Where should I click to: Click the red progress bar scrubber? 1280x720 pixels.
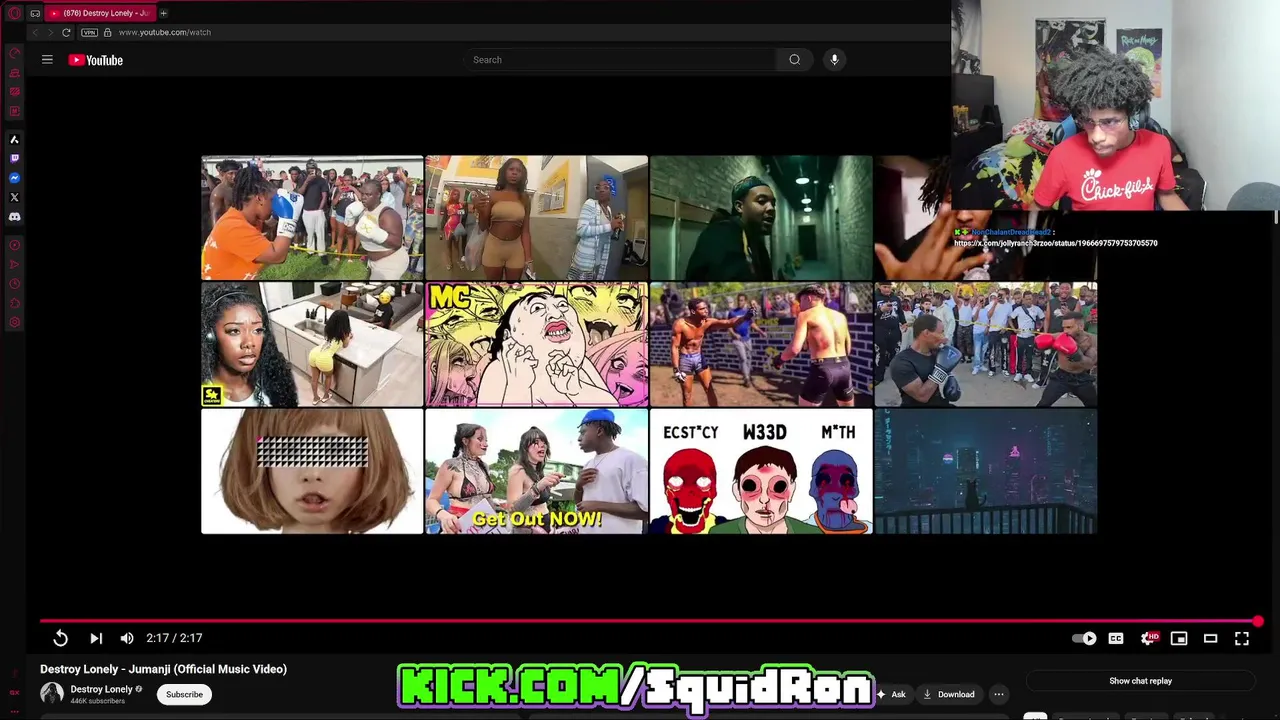pos(1258,621)
